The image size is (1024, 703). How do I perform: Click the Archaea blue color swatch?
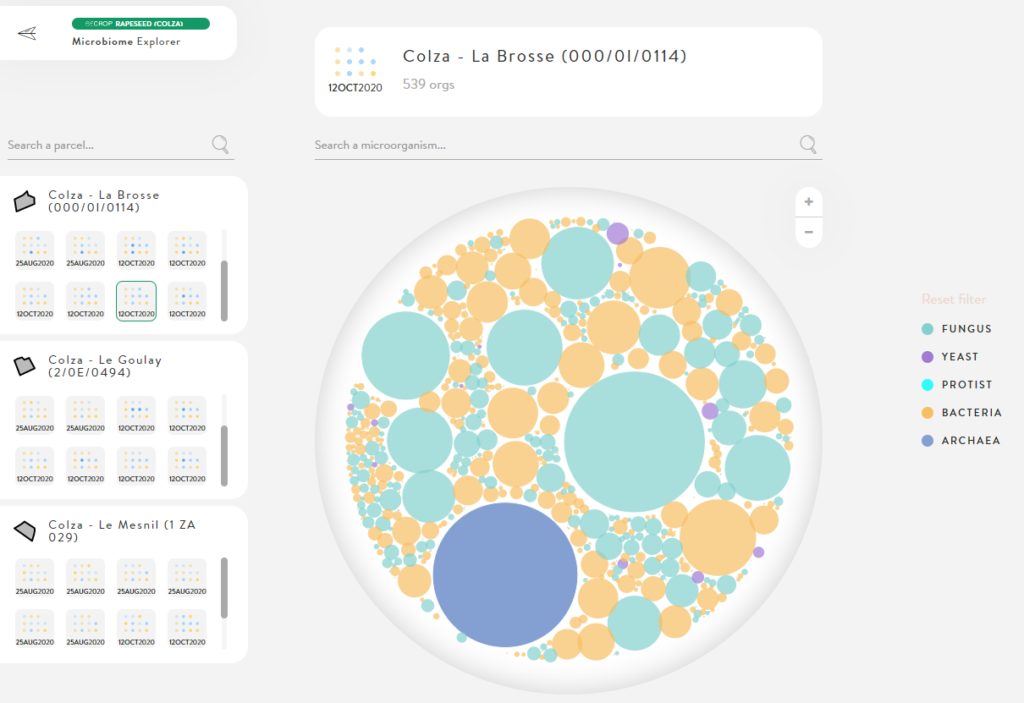click(928, 440)
